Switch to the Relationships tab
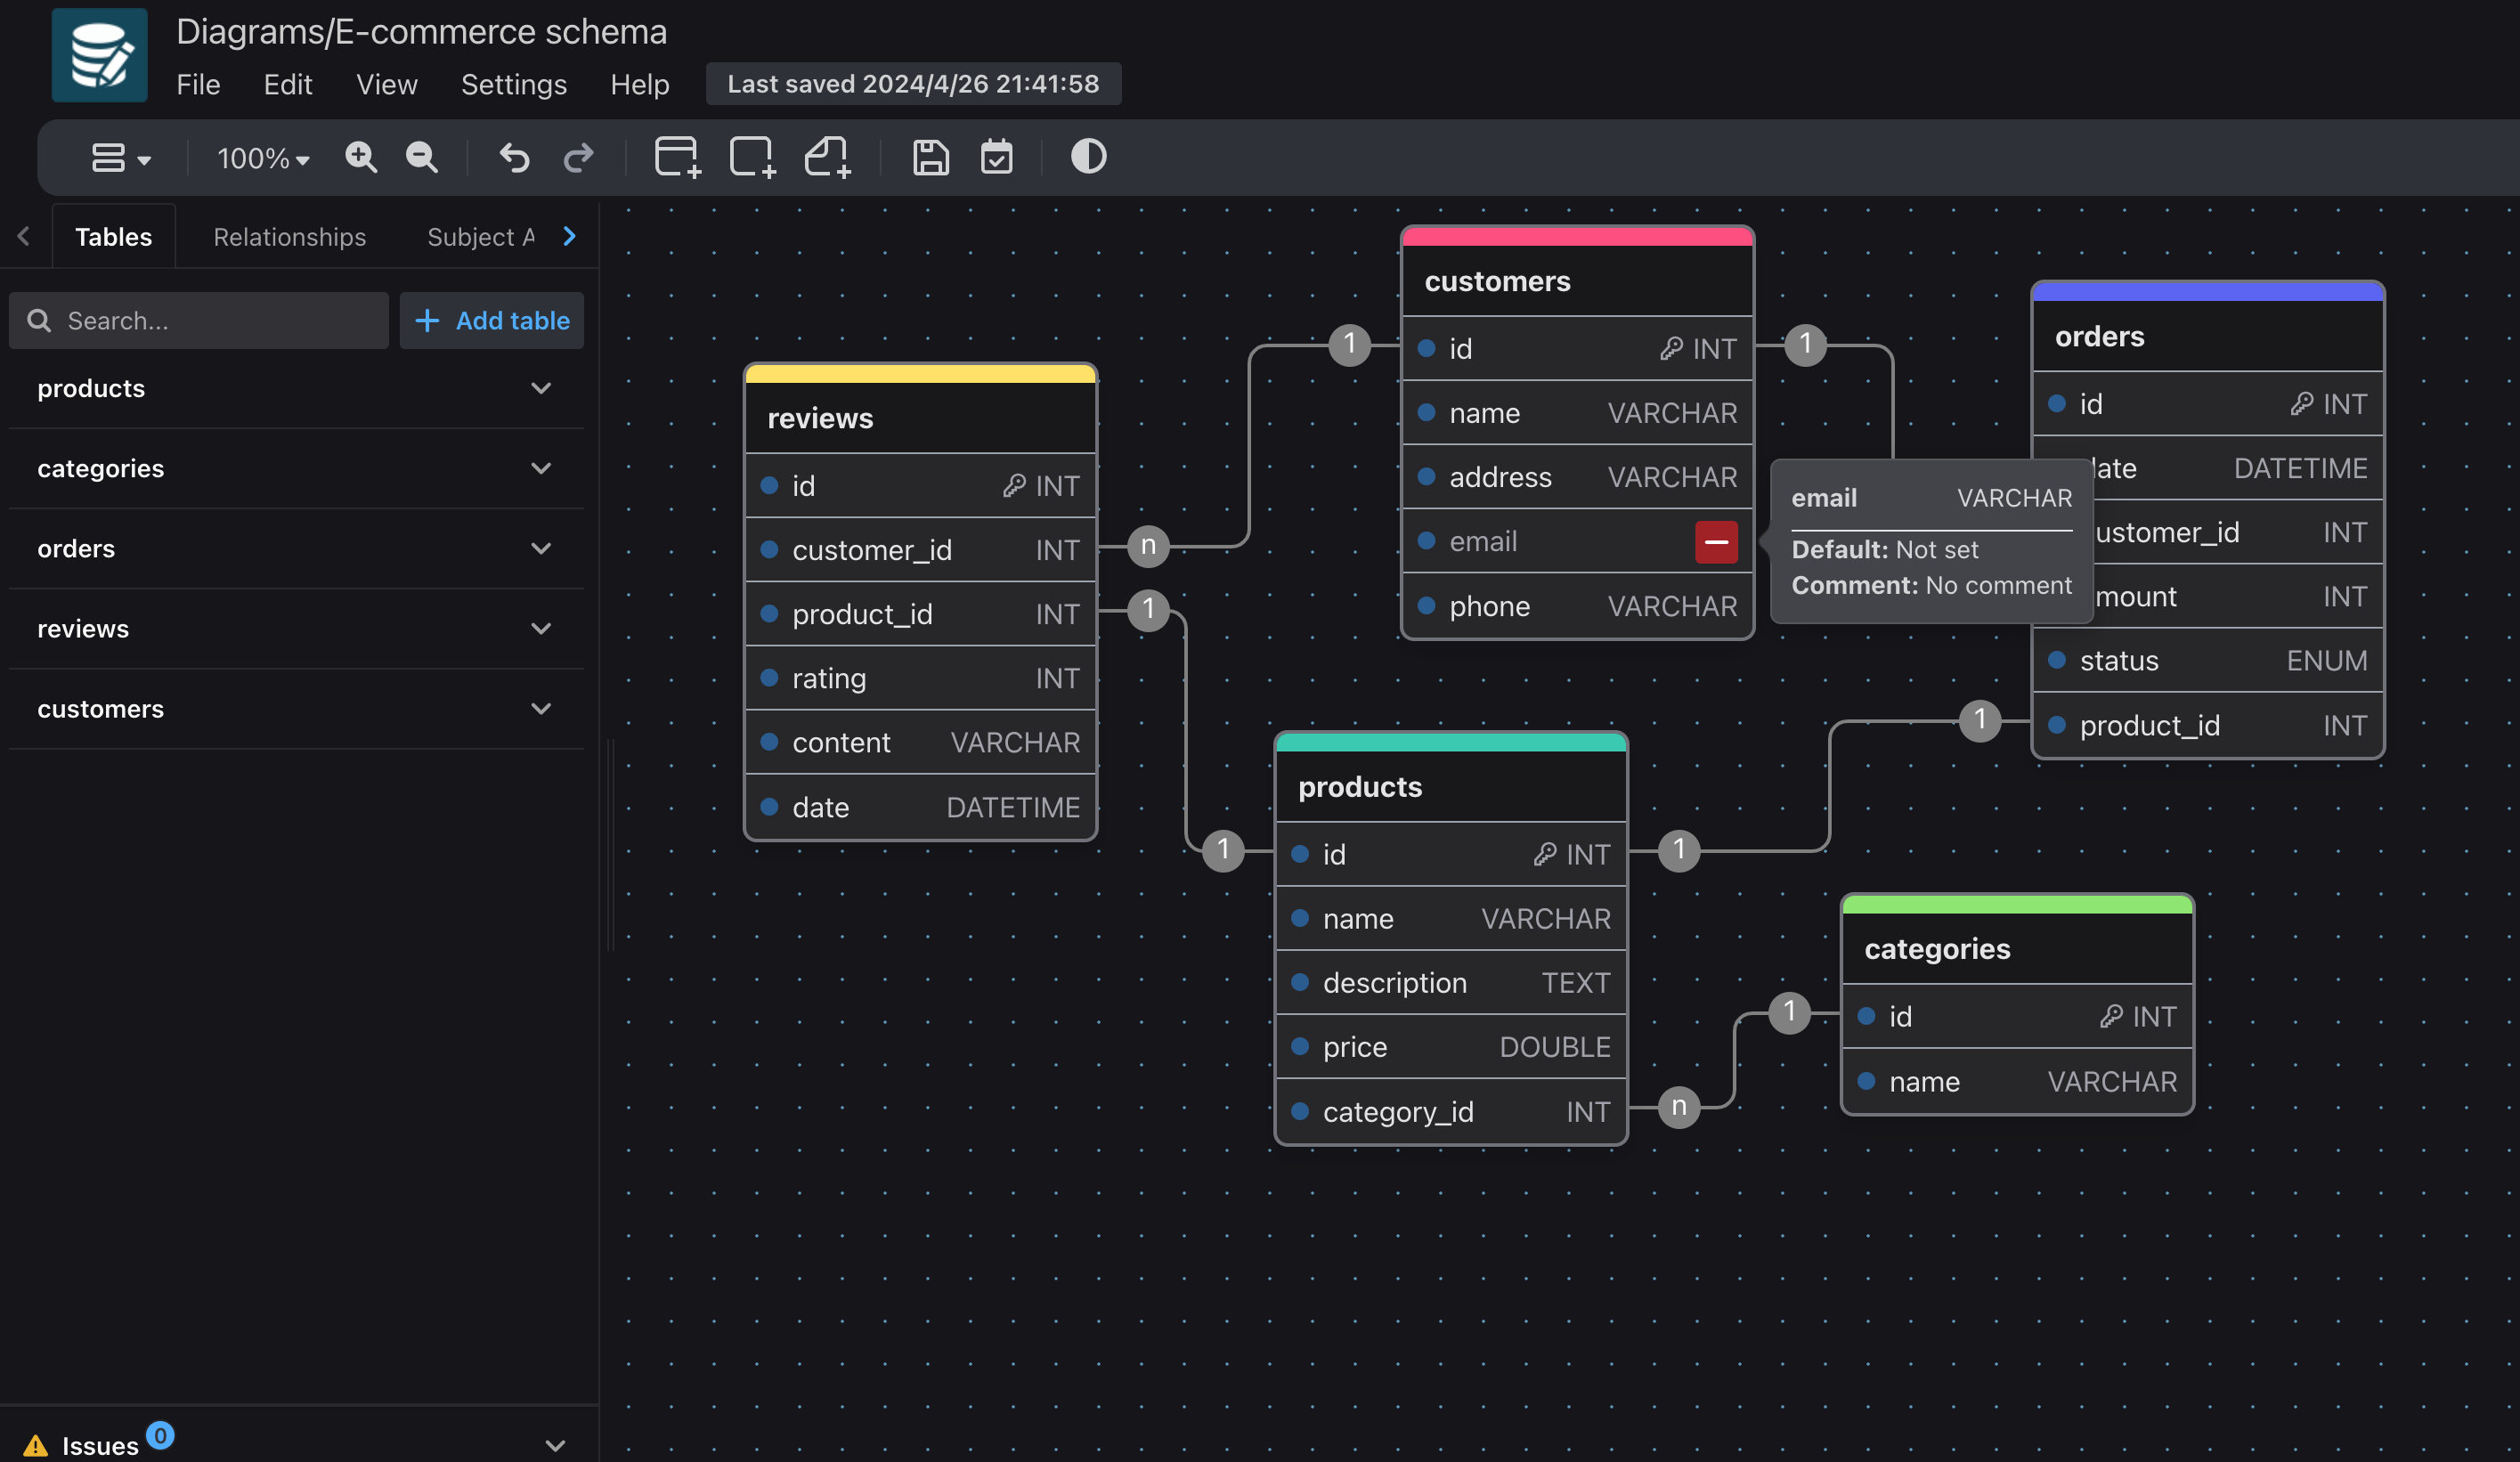 click(x=289, y=237)
